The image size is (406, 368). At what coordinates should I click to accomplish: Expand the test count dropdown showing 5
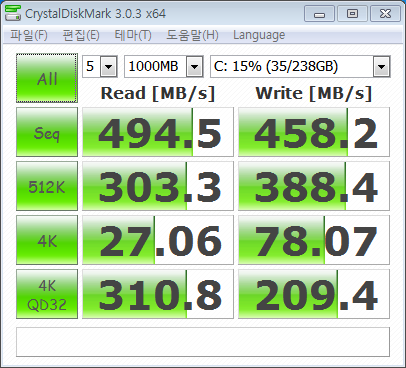(x=109, y=67)
